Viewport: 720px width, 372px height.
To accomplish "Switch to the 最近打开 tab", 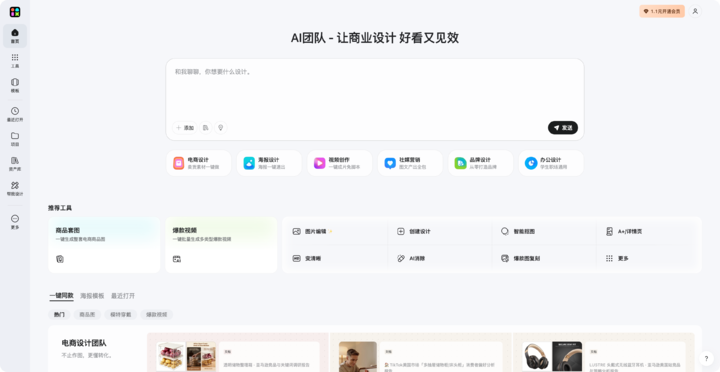I will [123, 296].
